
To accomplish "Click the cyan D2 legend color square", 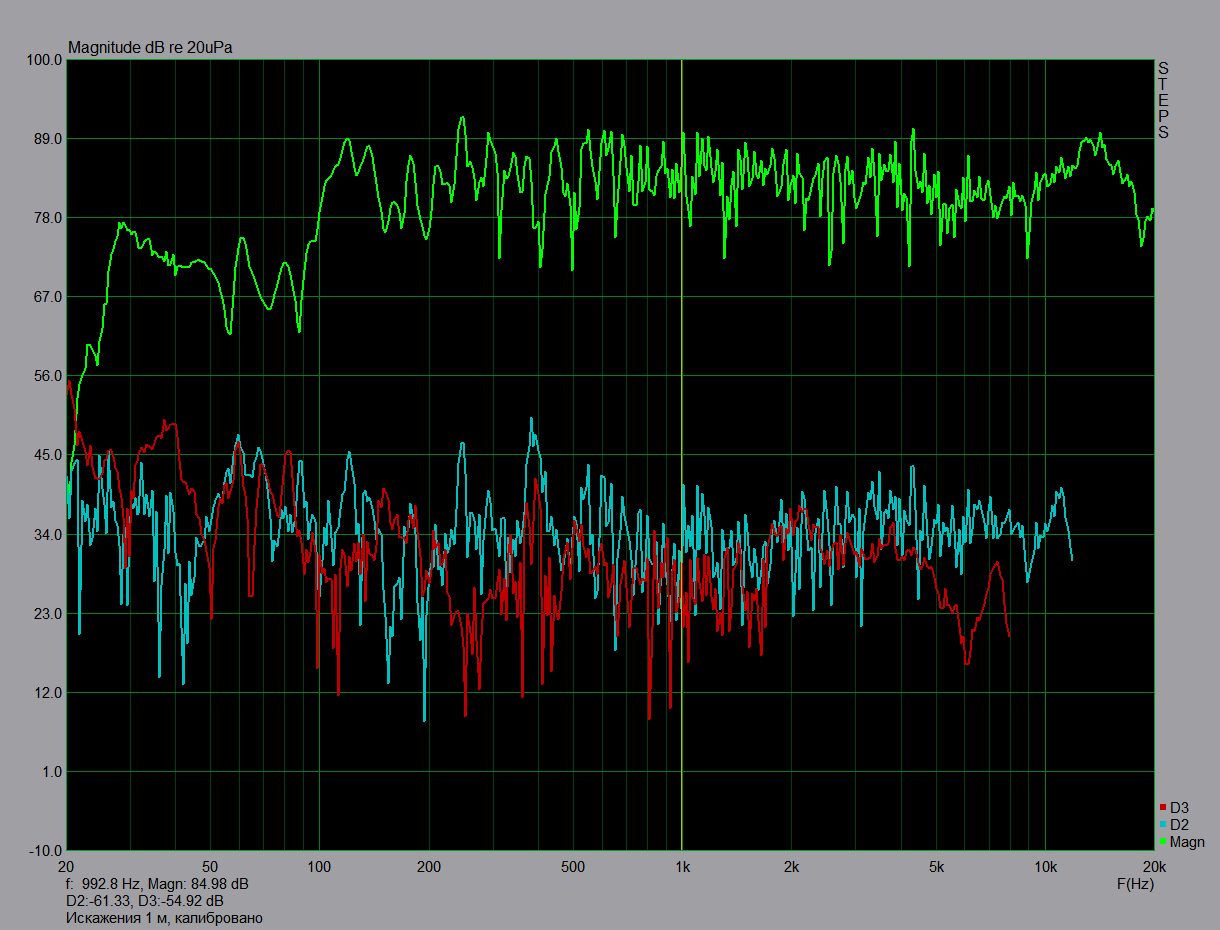I will 1163,825.
